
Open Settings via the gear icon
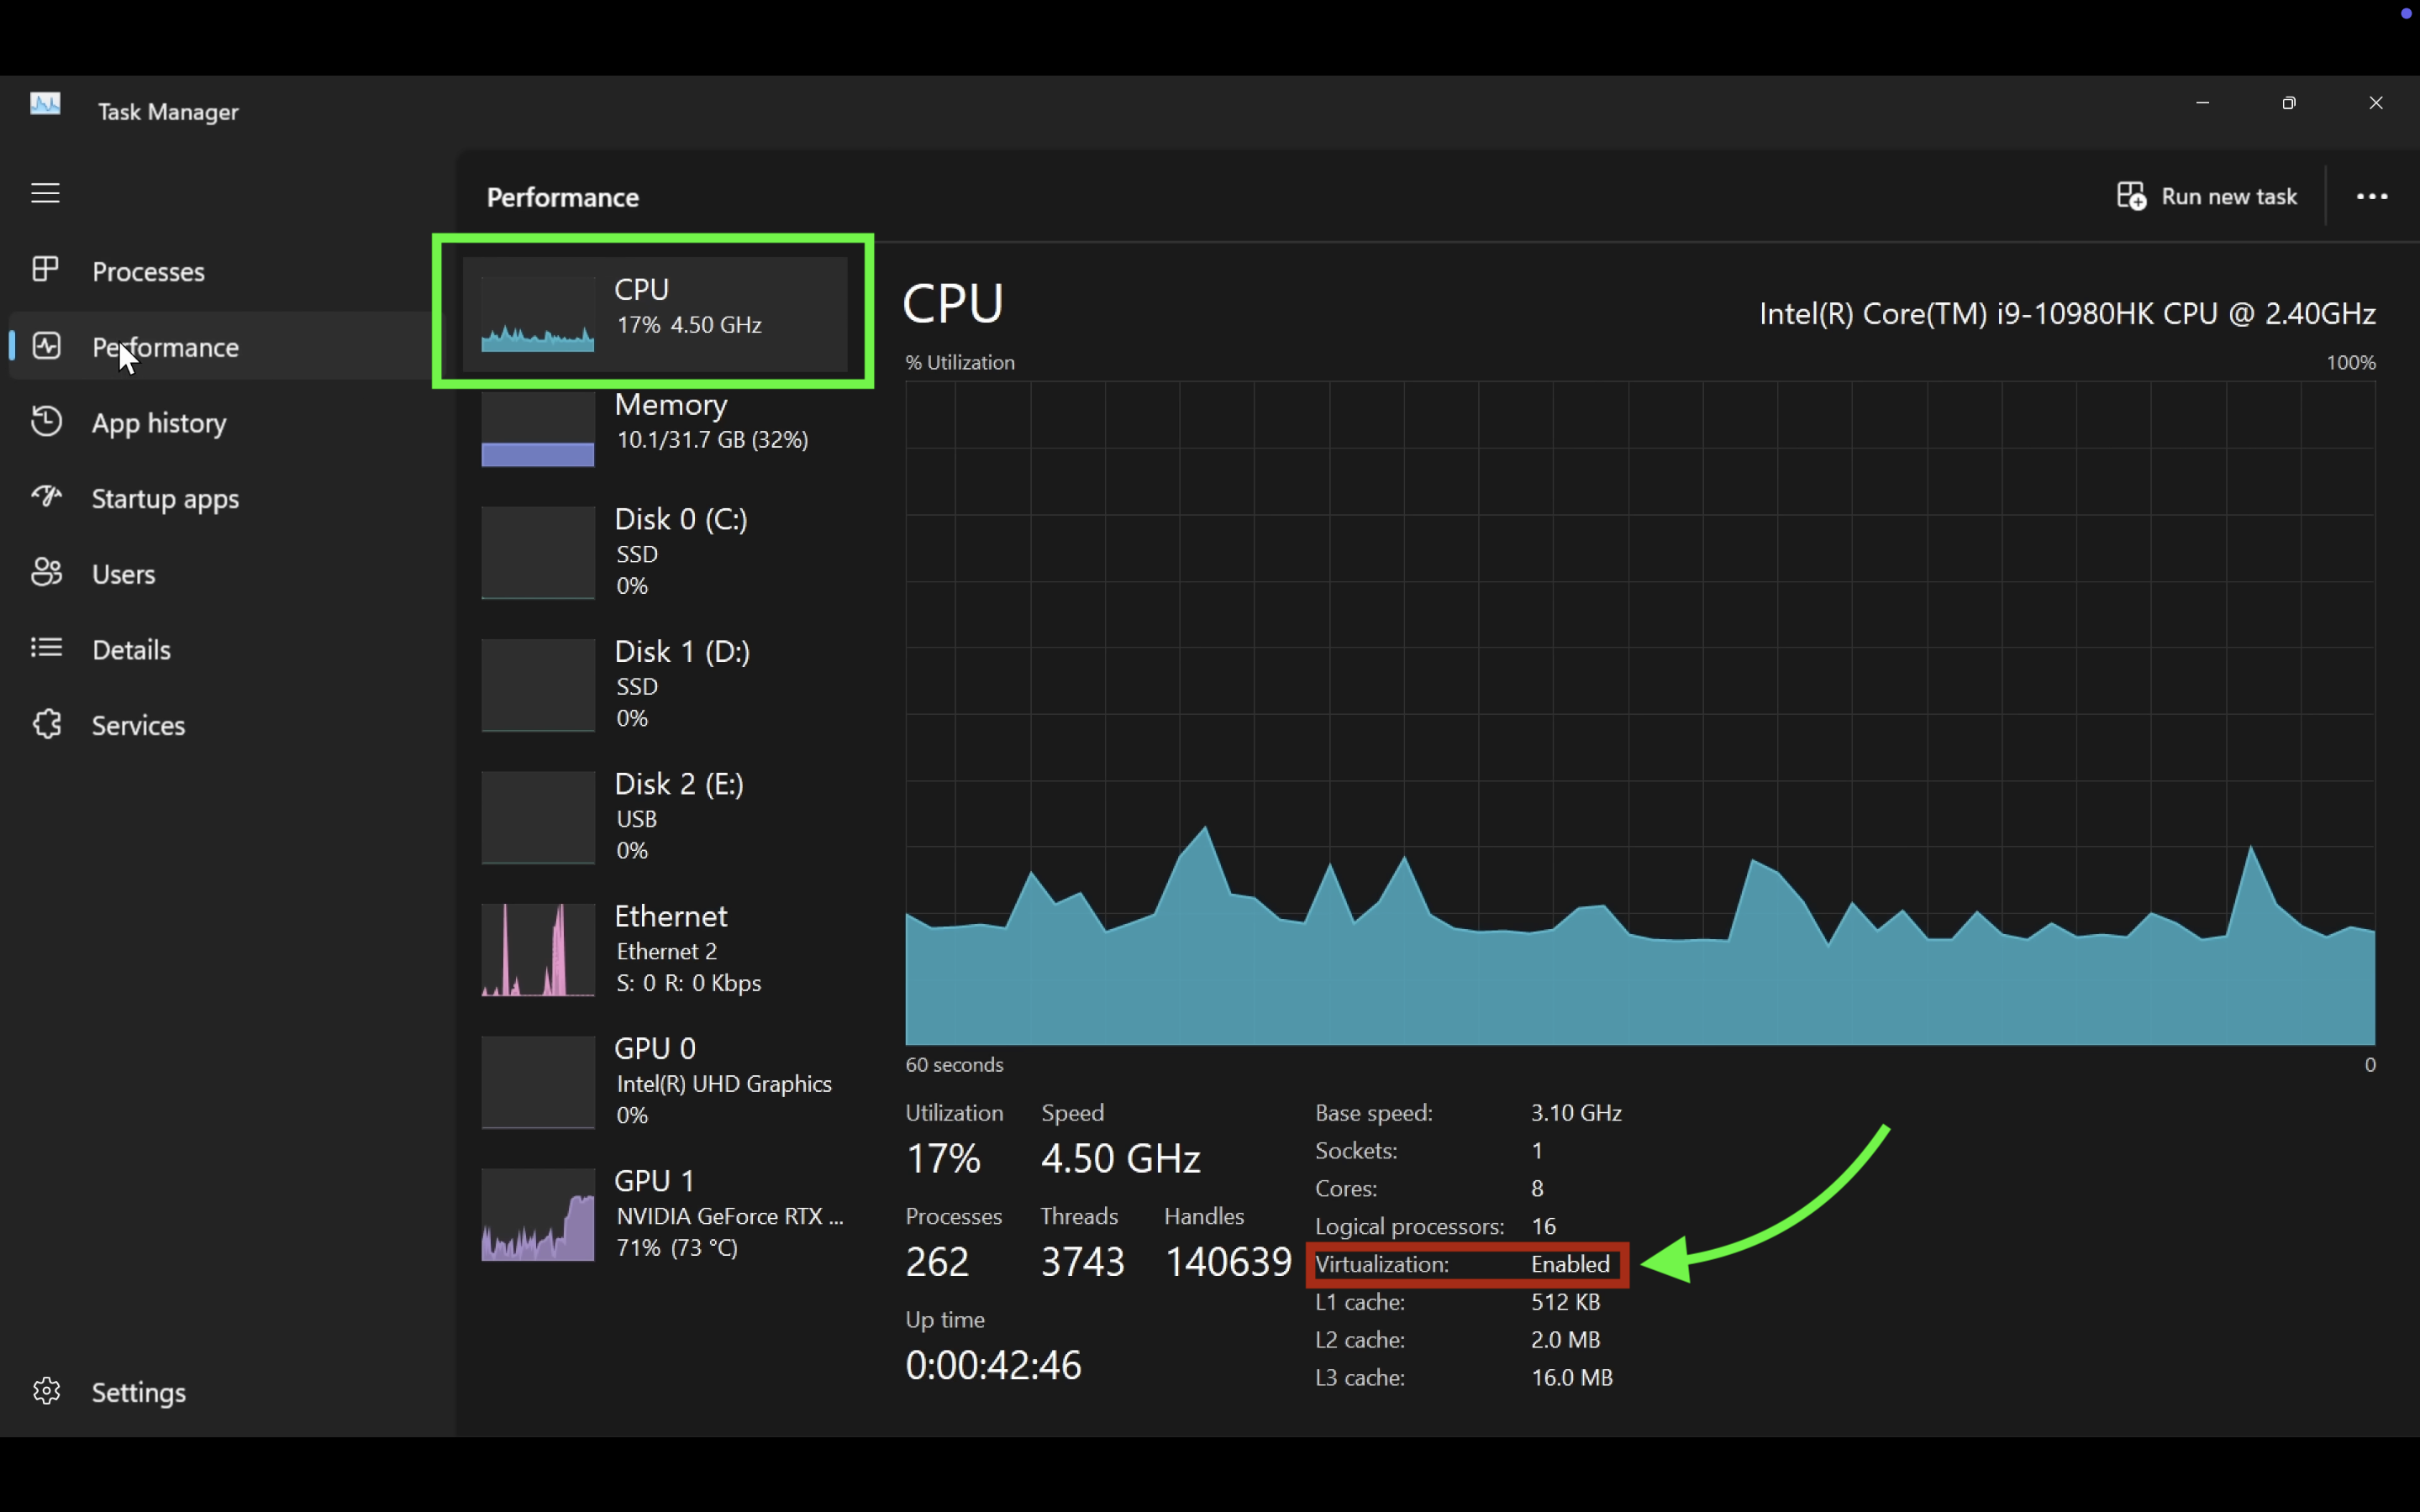(x=46, y=1391)
